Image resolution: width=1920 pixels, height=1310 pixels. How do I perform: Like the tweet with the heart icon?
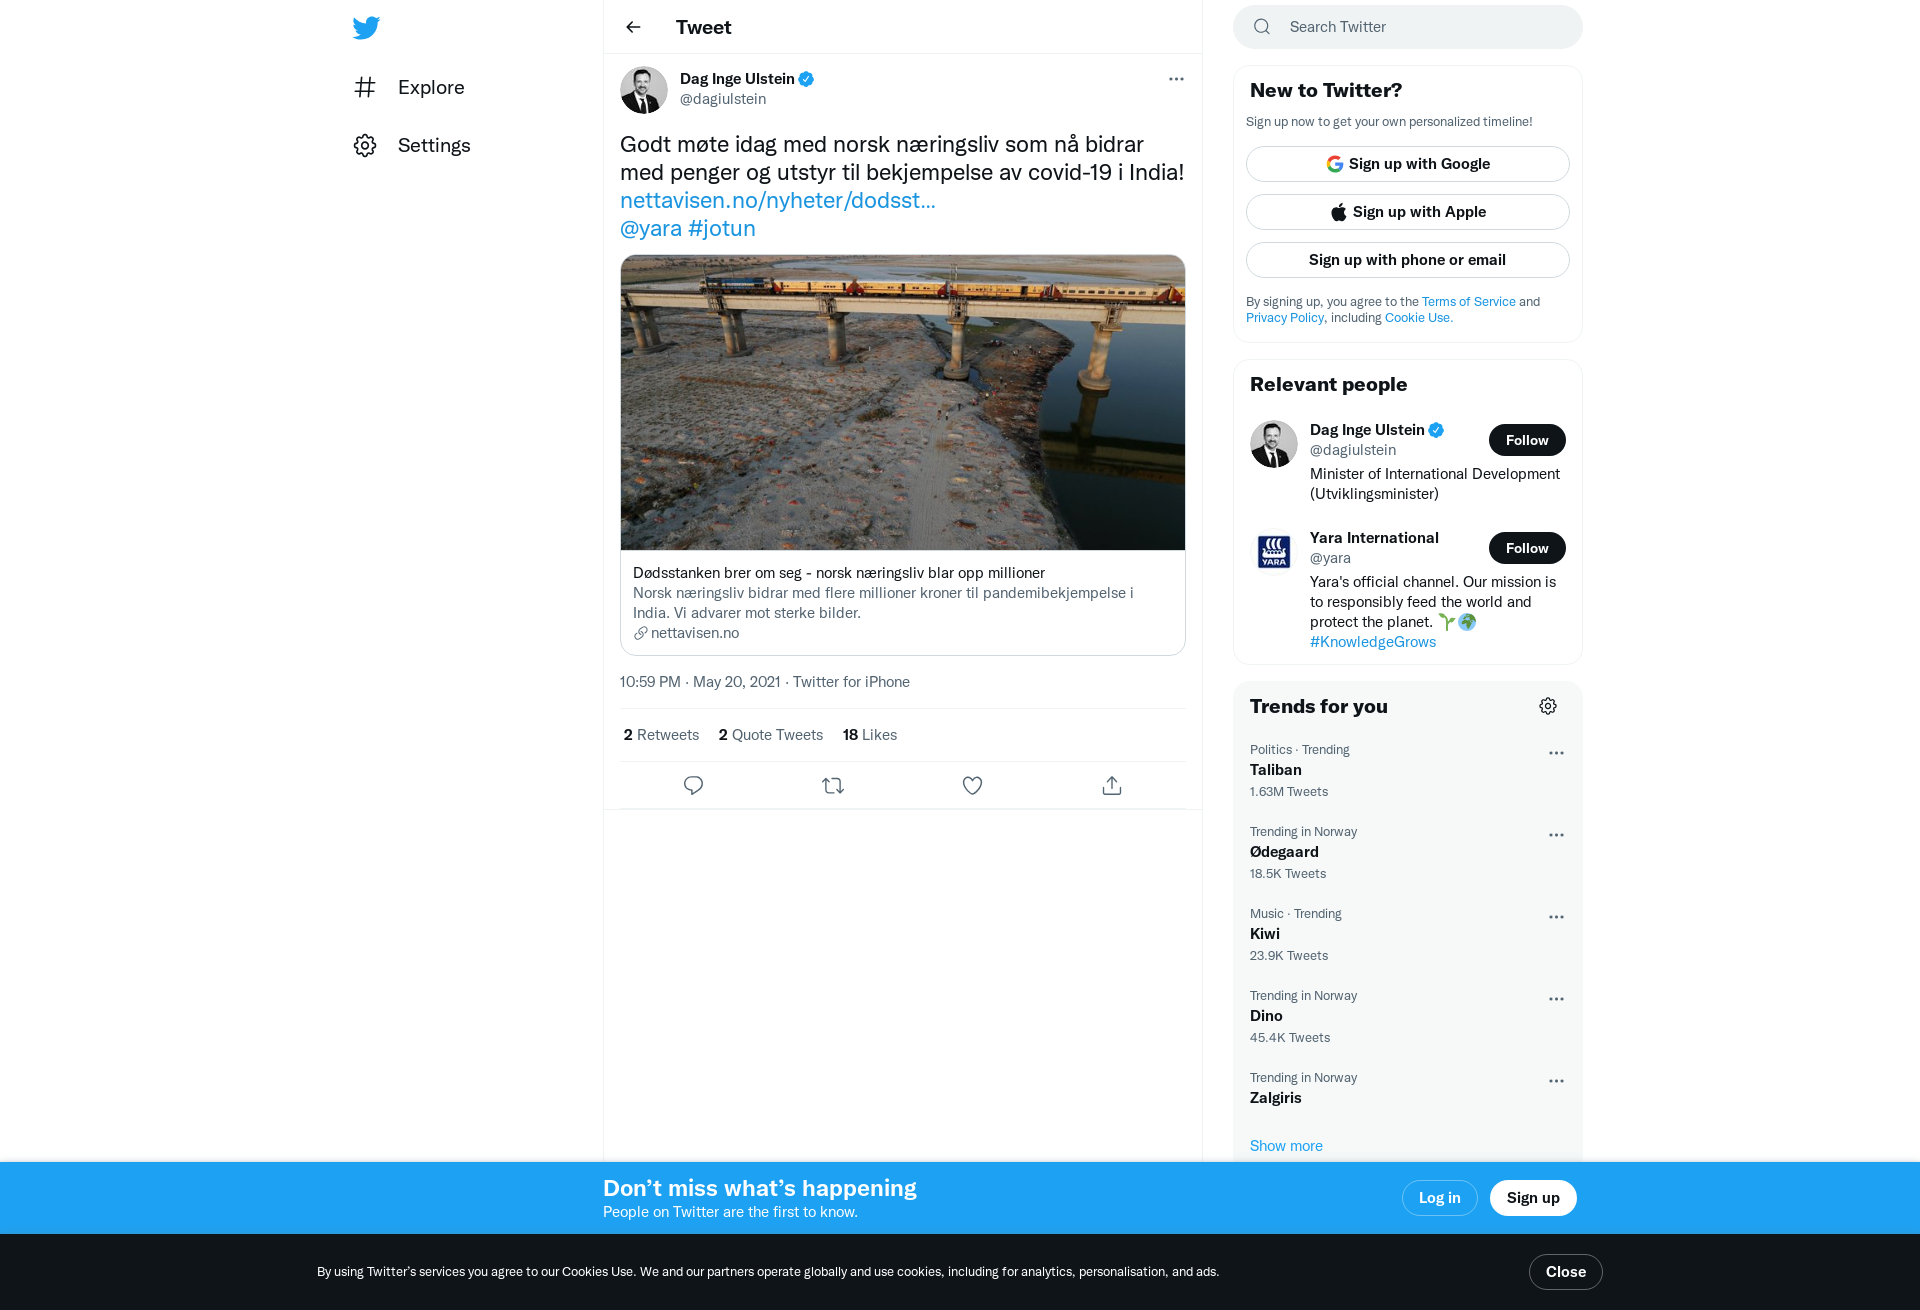point(972,786)
